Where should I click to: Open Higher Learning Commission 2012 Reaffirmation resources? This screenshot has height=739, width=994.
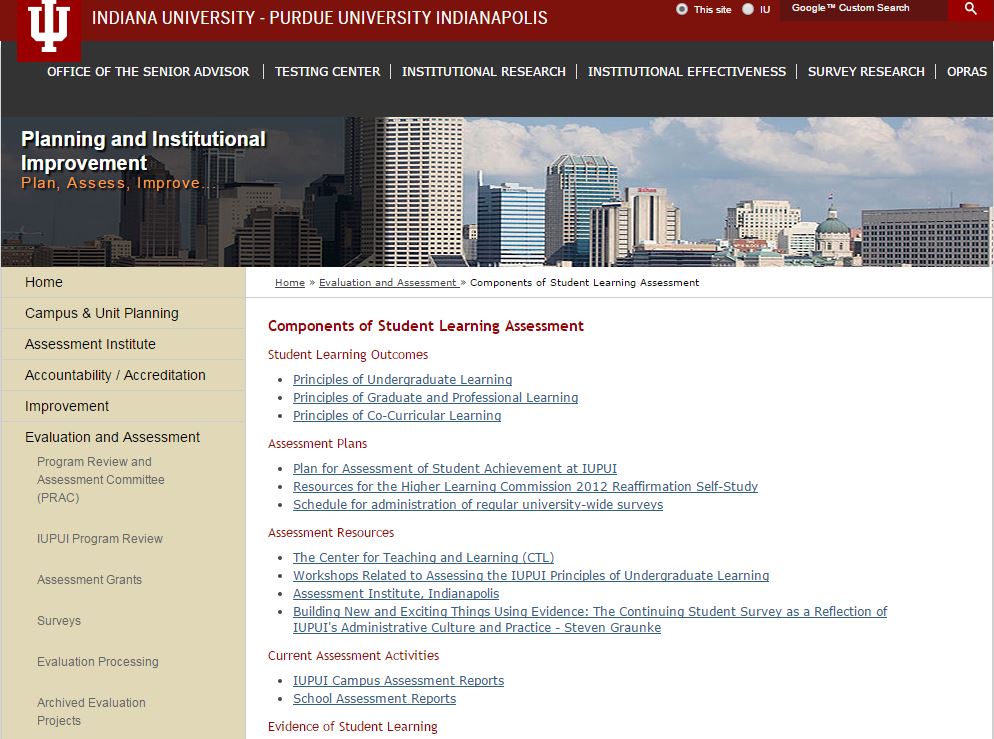pos(526,487)
